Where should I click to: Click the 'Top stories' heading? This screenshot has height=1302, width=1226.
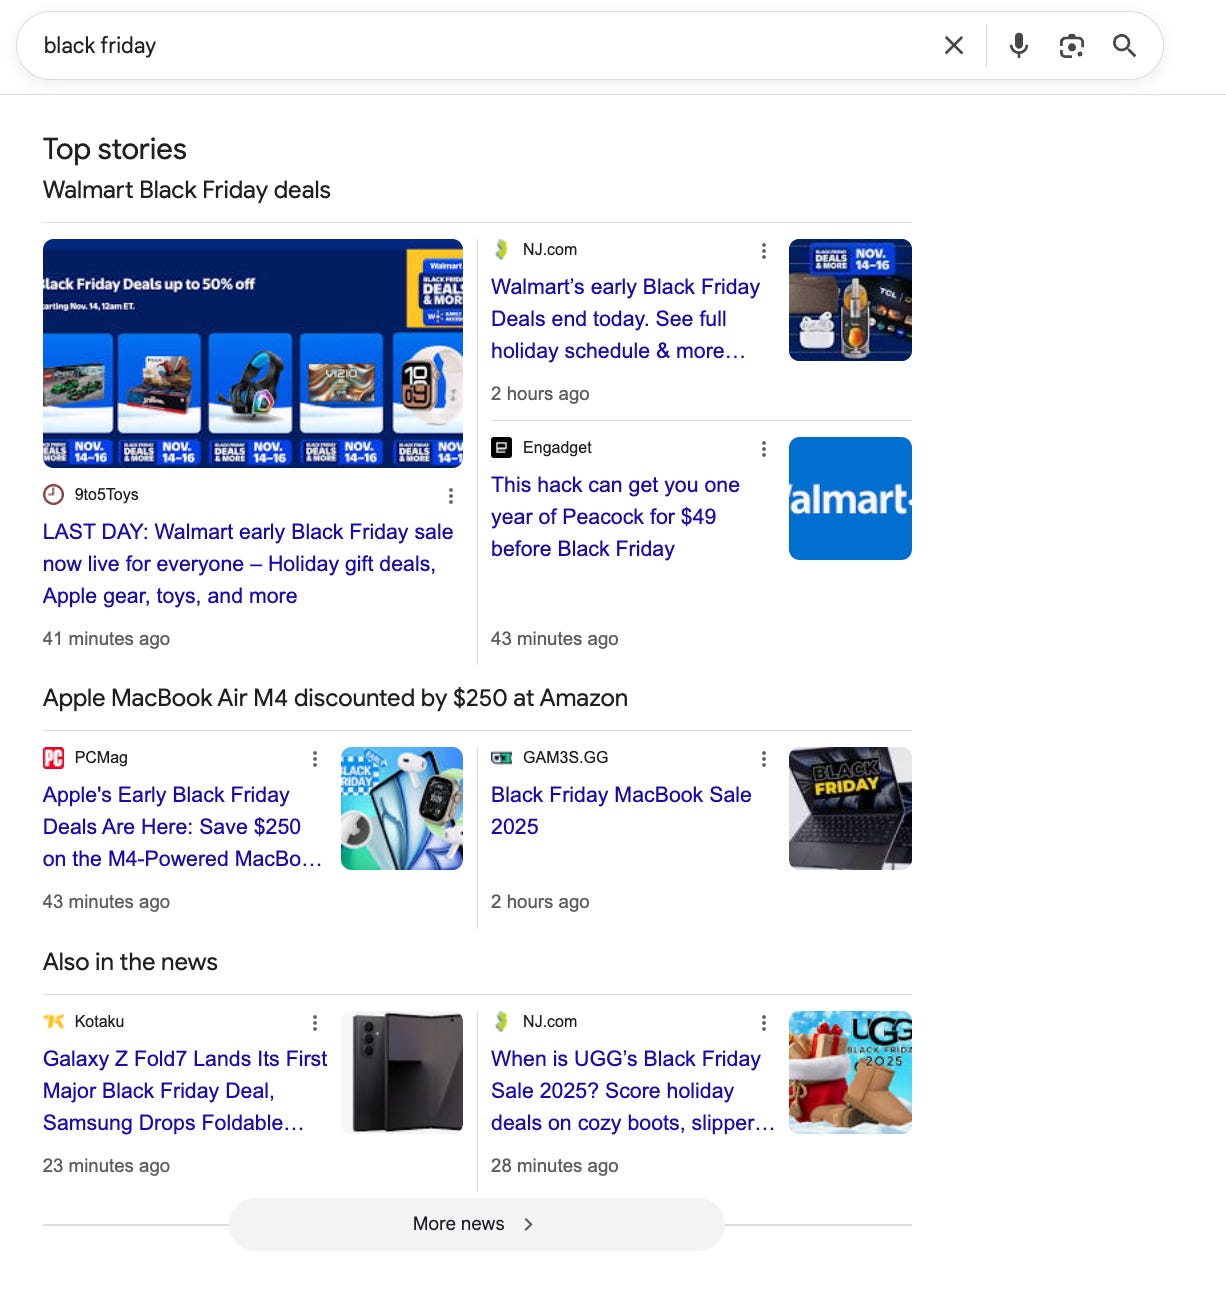pos(115,149)
